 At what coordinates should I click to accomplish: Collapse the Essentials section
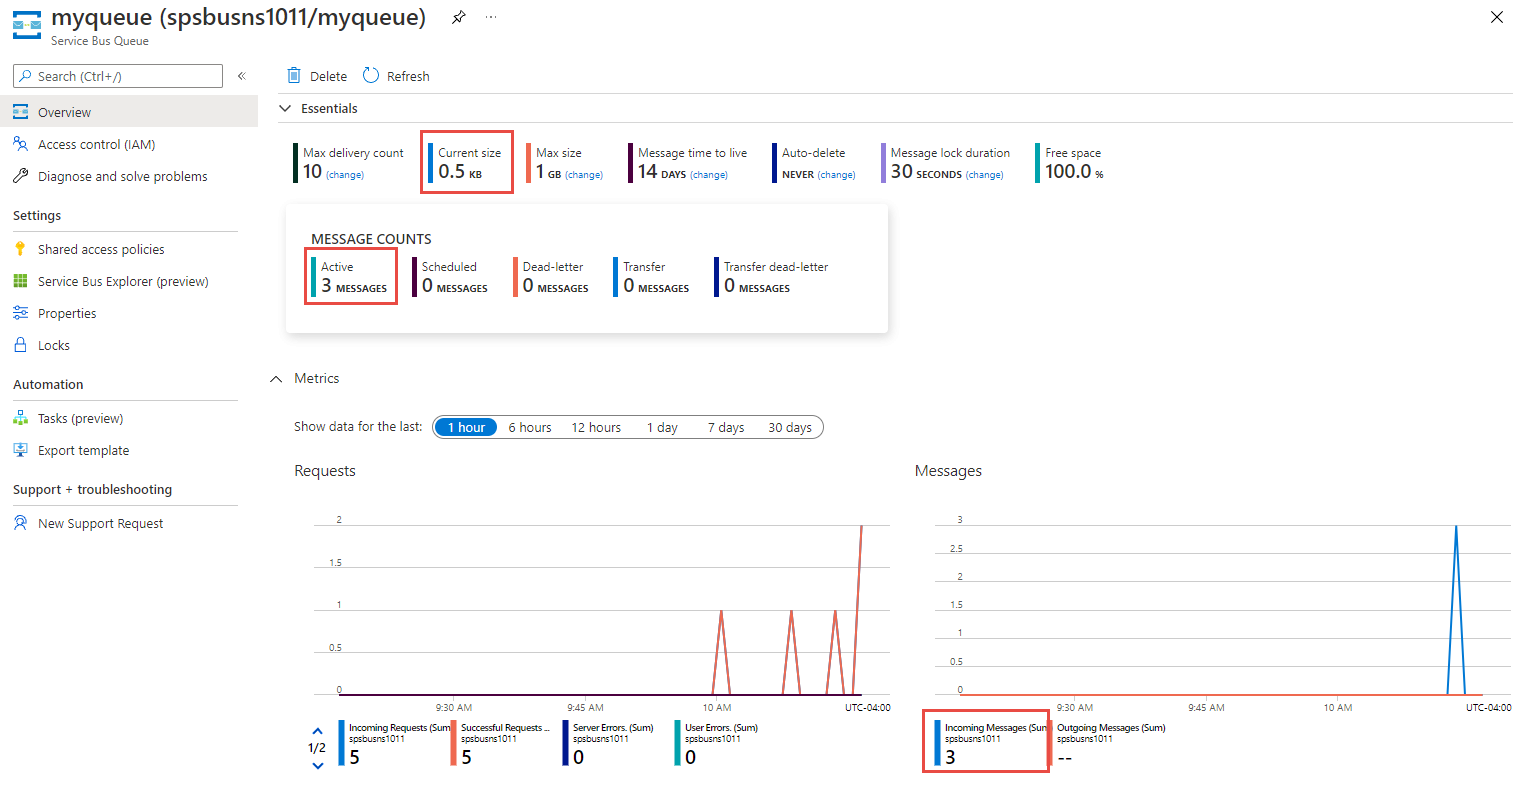(286, 108)
